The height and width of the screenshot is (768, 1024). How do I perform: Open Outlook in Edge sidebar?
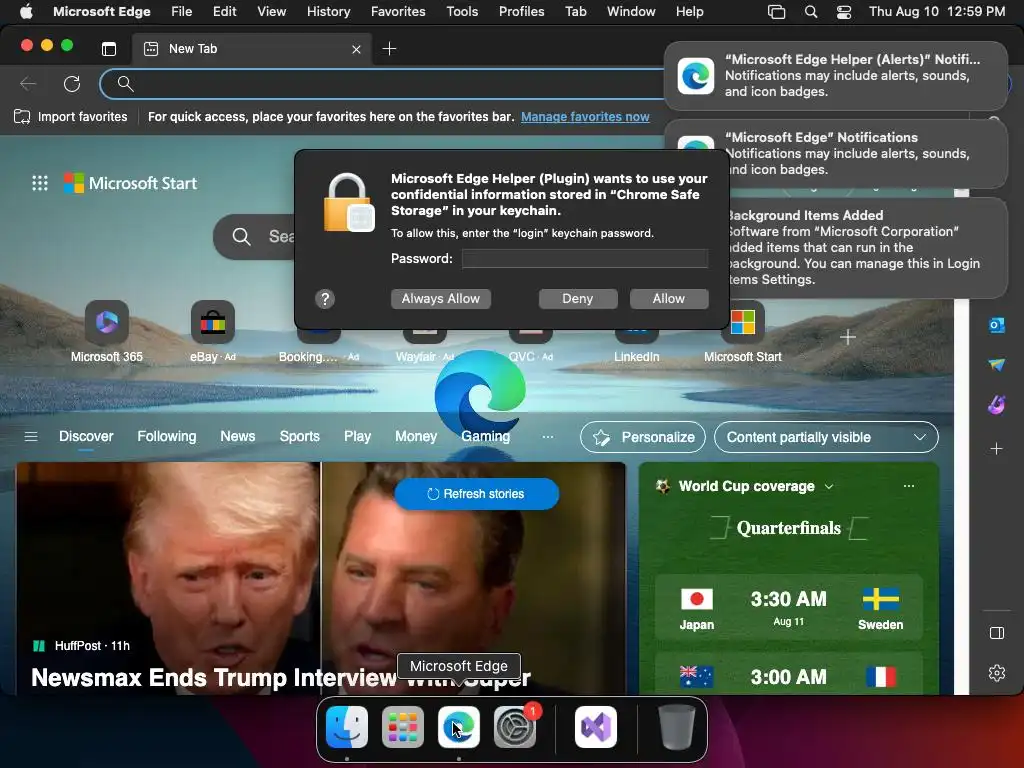997,325
